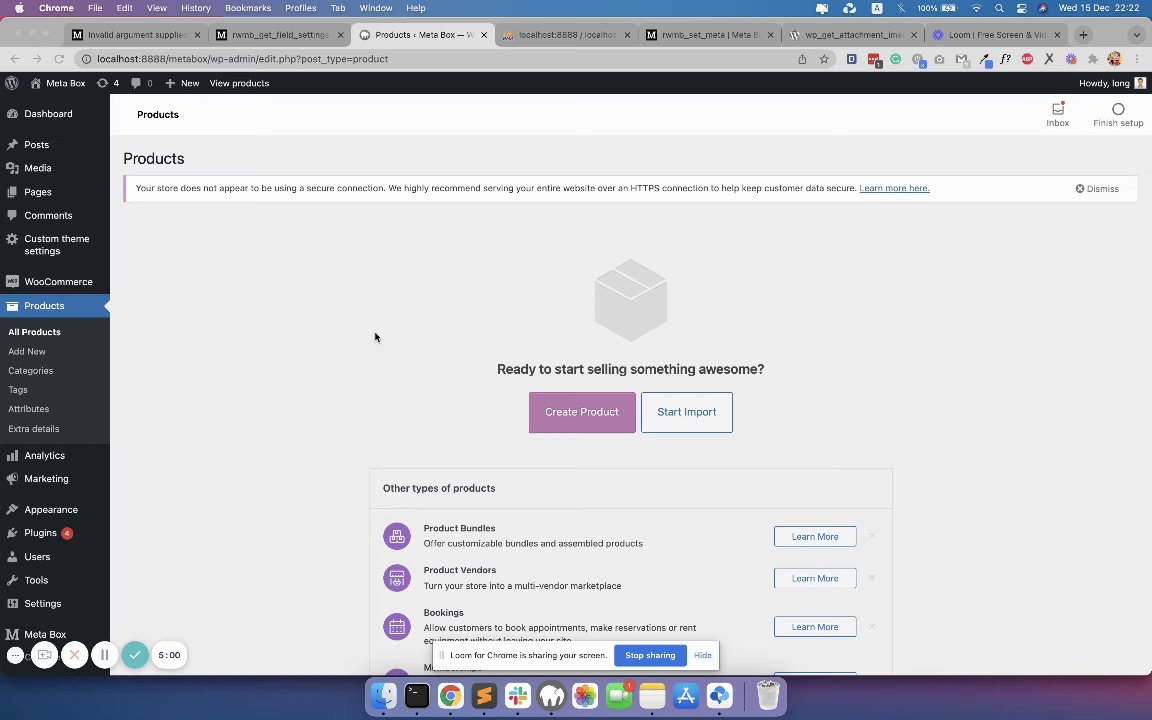Viewport: 1152px width, 720px height.
Task: Click the Bookings calendar icon
Action: [397, 627]
